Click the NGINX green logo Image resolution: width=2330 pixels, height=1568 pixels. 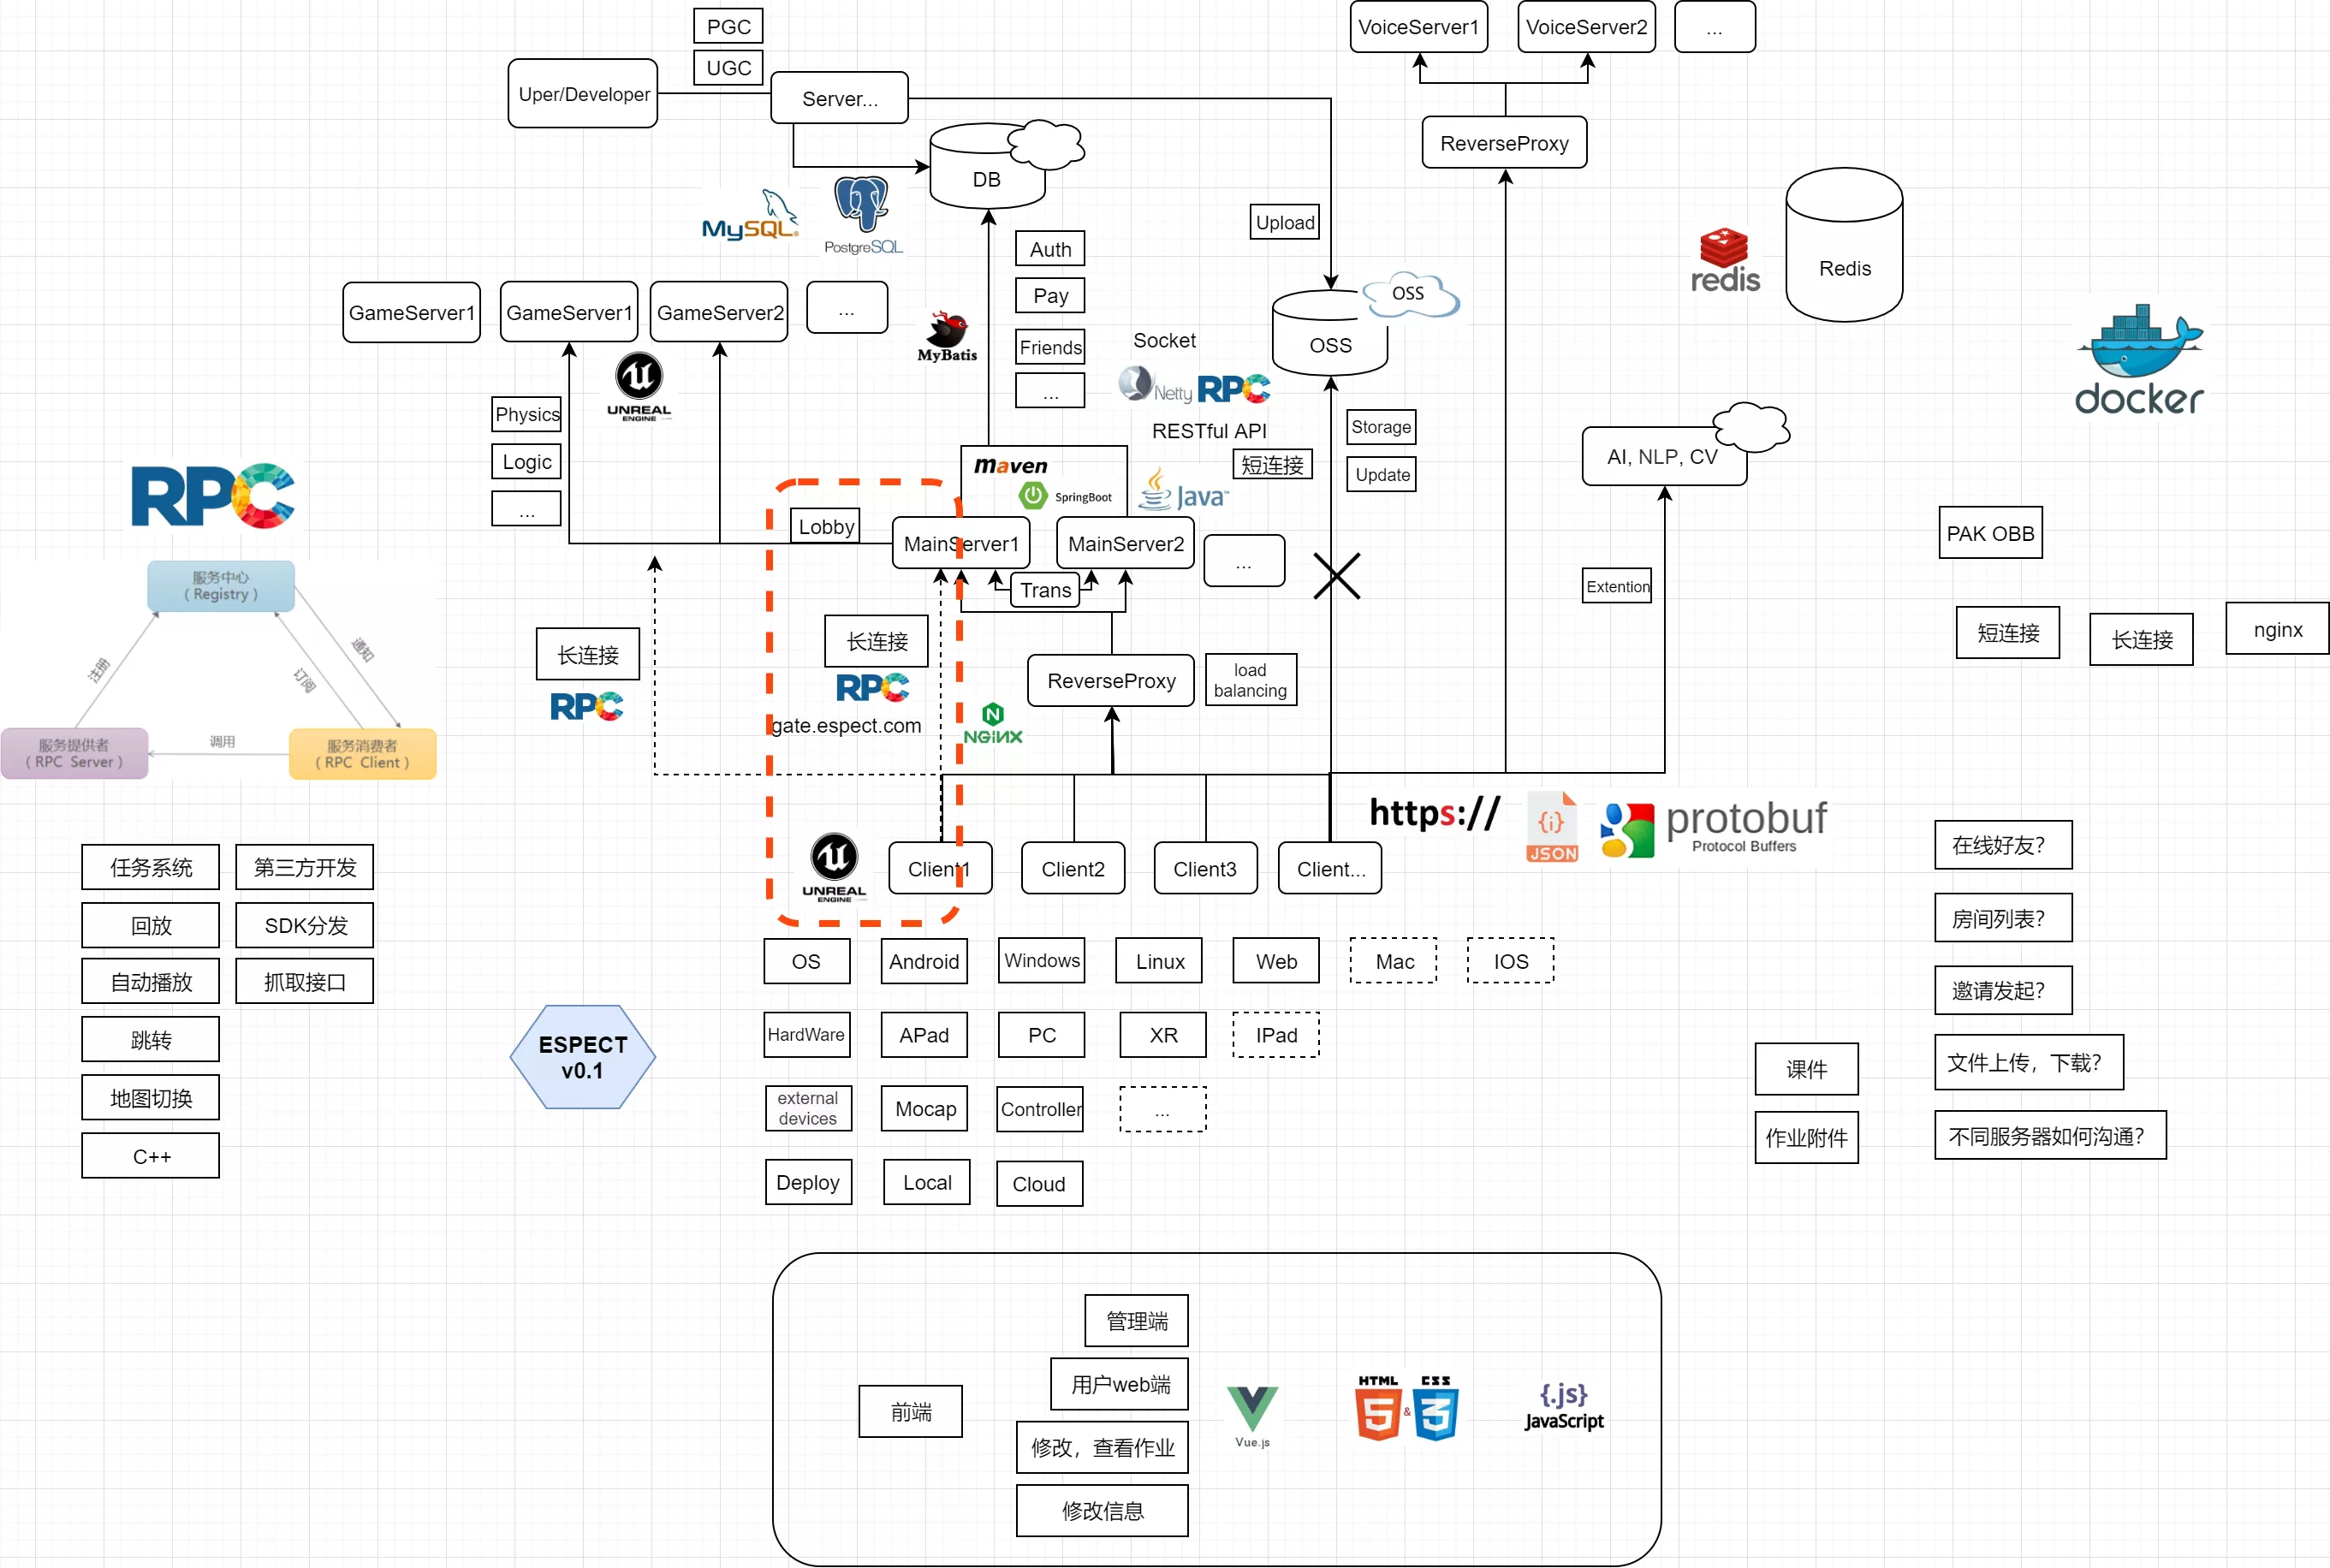pos(992,724)
